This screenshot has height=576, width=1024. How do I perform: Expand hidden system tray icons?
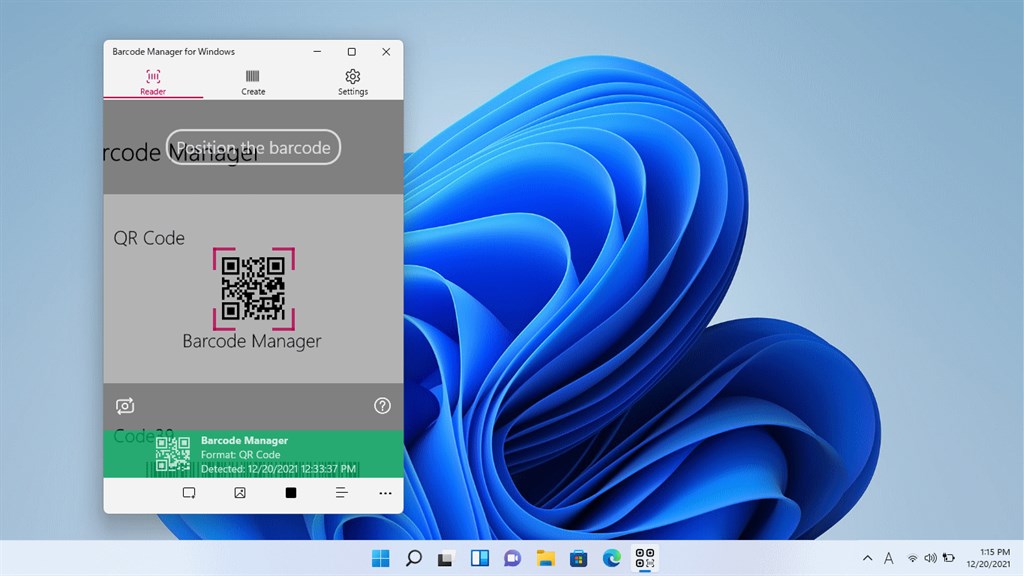pyautogui.click(x=867, y=558)
